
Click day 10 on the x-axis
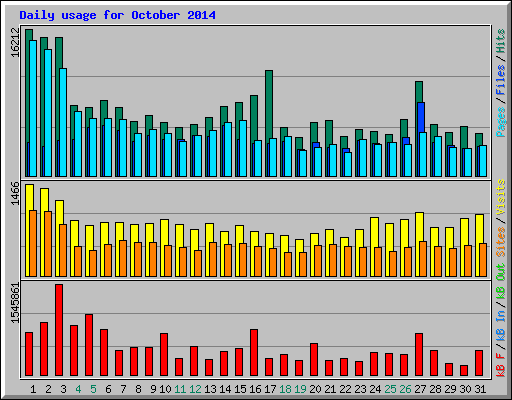tap(165, 389)
